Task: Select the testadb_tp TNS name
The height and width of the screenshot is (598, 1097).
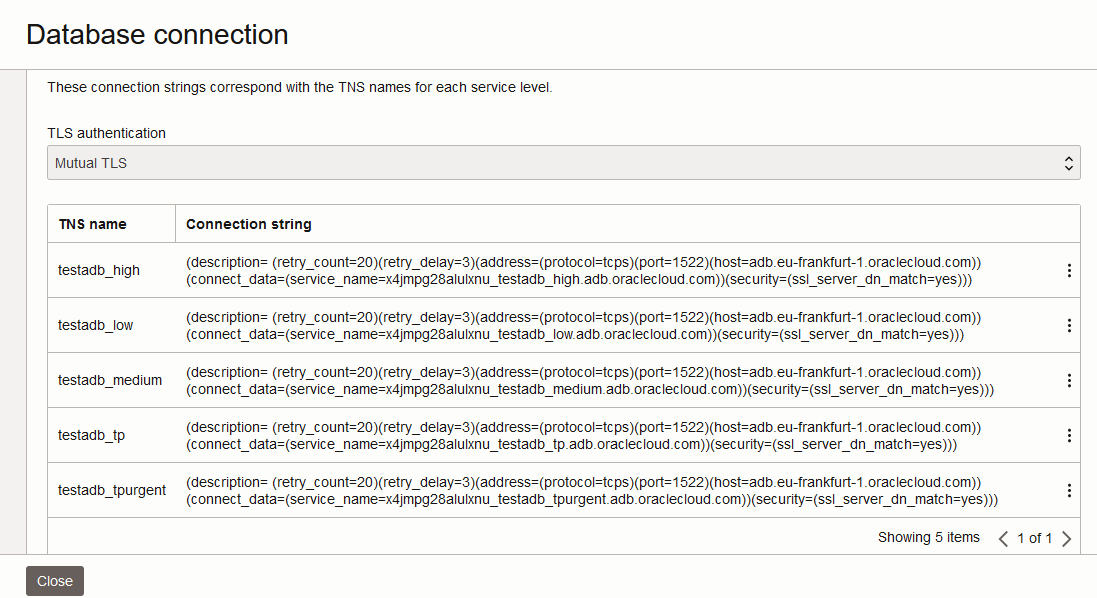Action: point(92,436)
